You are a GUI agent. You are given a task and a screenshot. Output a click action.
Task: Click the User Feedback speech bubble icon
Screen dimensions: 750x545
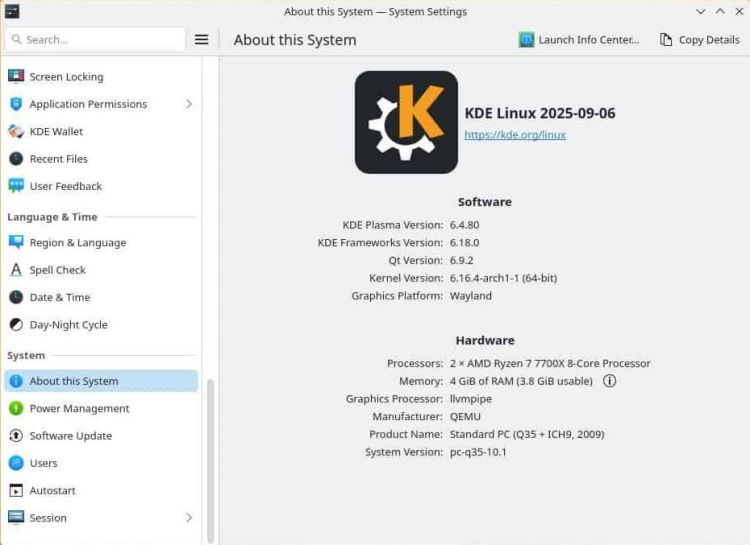tap(16, 186)
